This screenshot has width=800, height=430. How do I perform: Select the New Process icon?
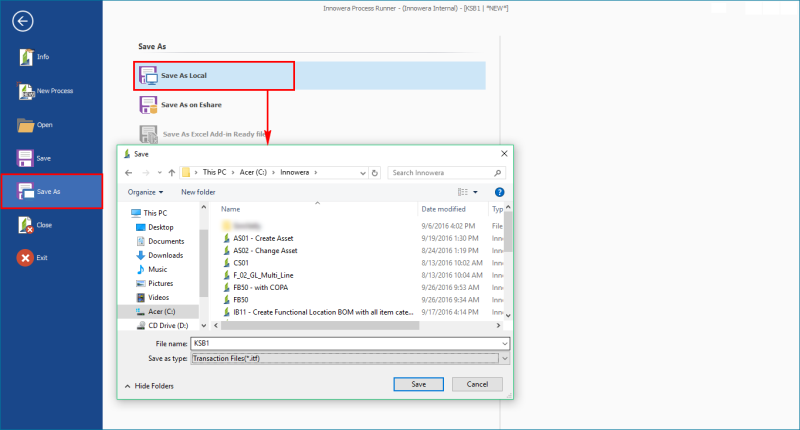(26, 91)
